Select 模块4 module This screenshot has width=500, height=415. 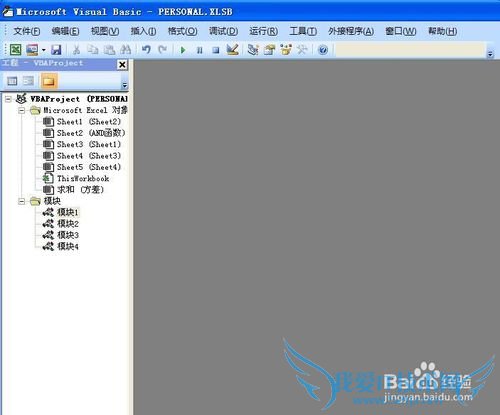(x=68, y=246)
